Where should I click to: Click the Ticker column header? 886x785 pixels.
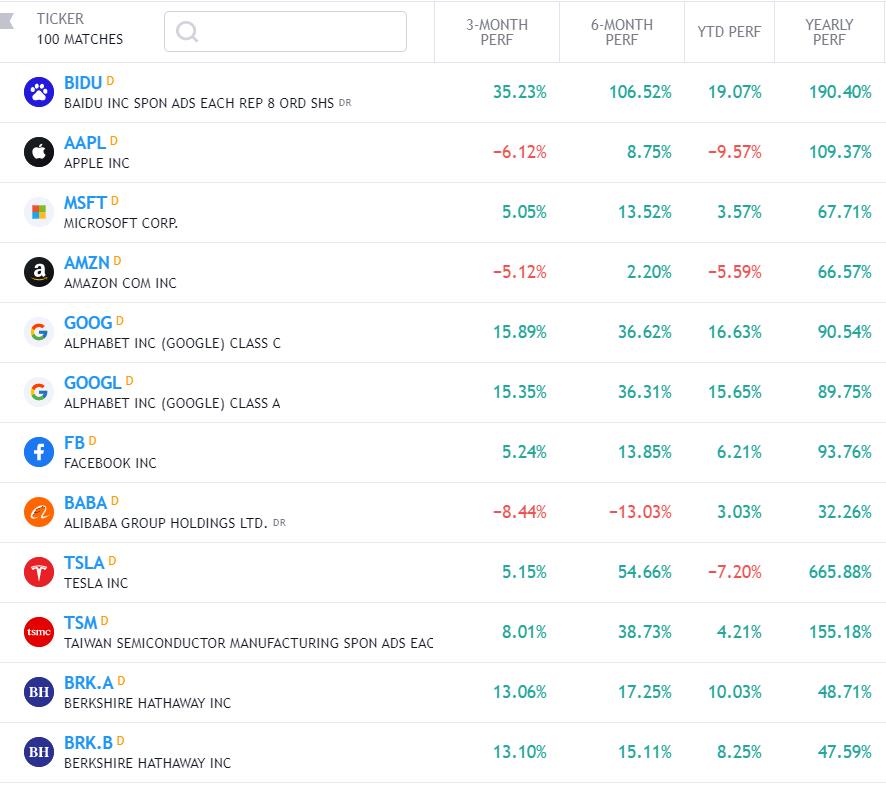[61, 19]
